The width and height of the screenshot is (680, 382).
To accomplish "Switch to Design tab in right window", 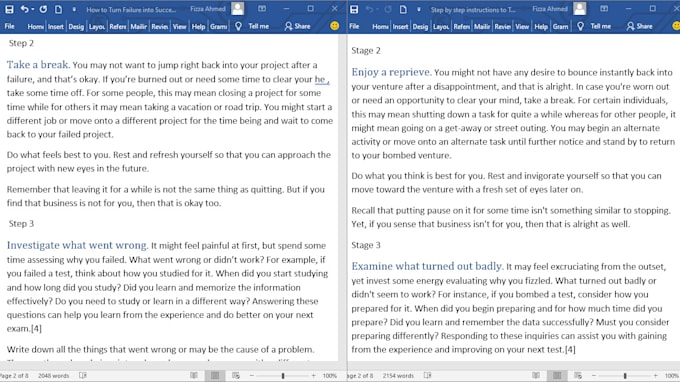I will pos(420,26).
